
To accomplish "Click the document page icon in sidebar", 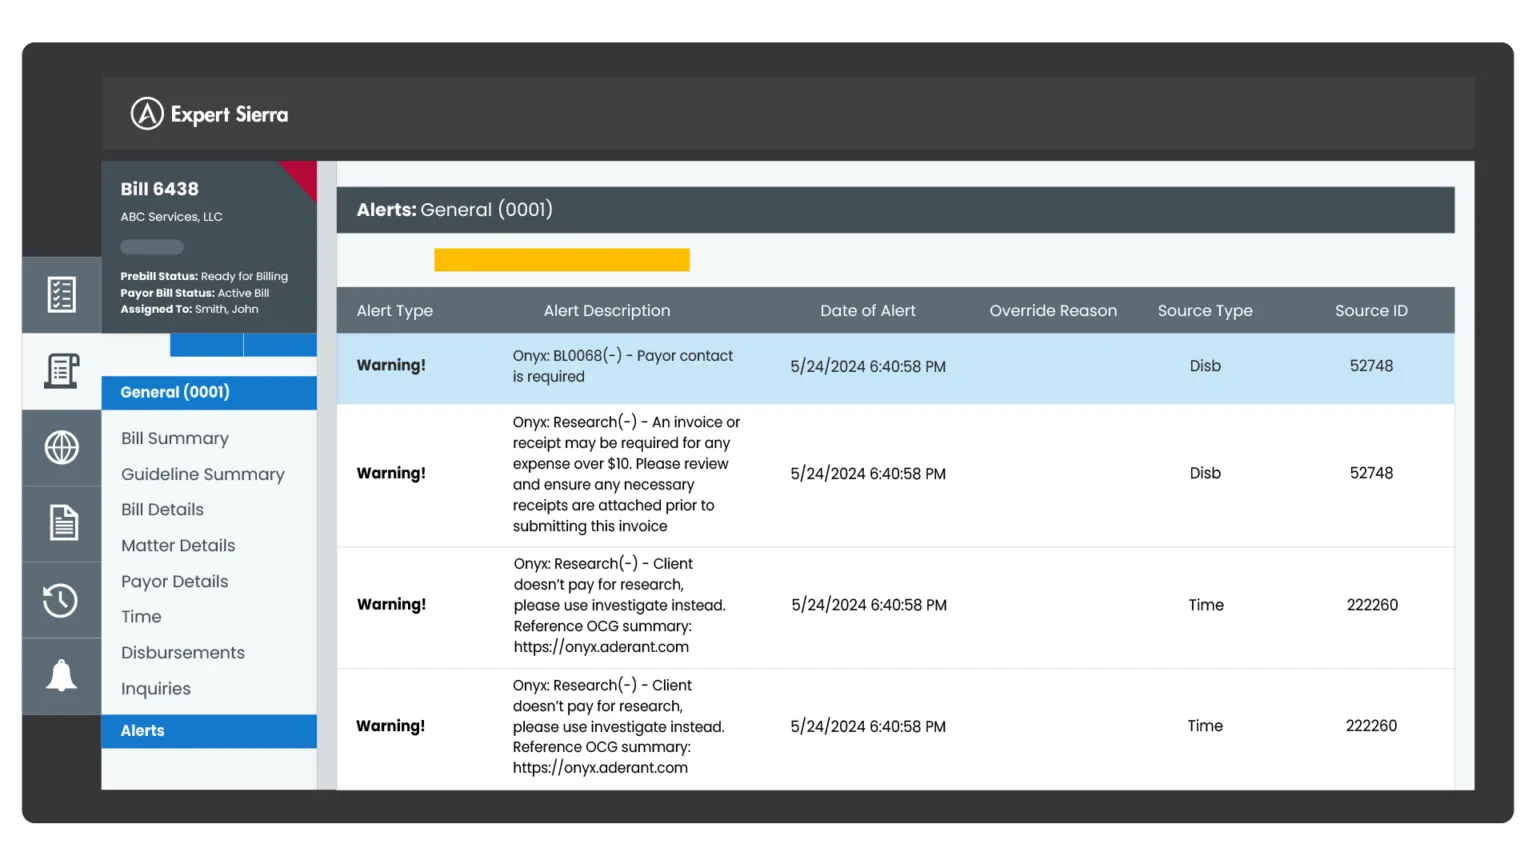I will (61, 523).
